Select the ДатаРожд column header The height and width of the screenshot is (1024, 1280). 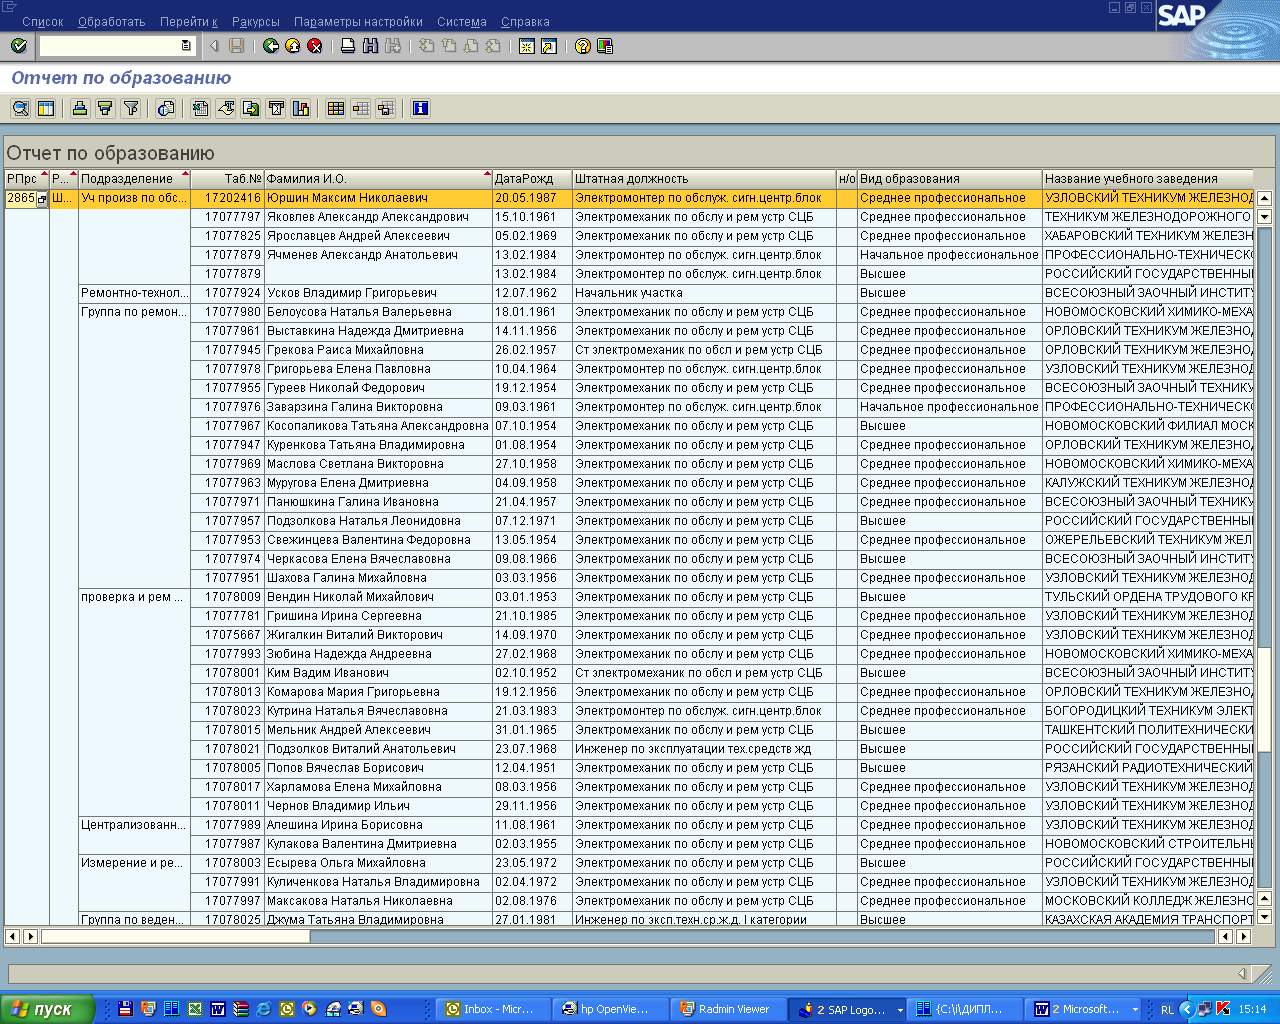pos(532,179)
